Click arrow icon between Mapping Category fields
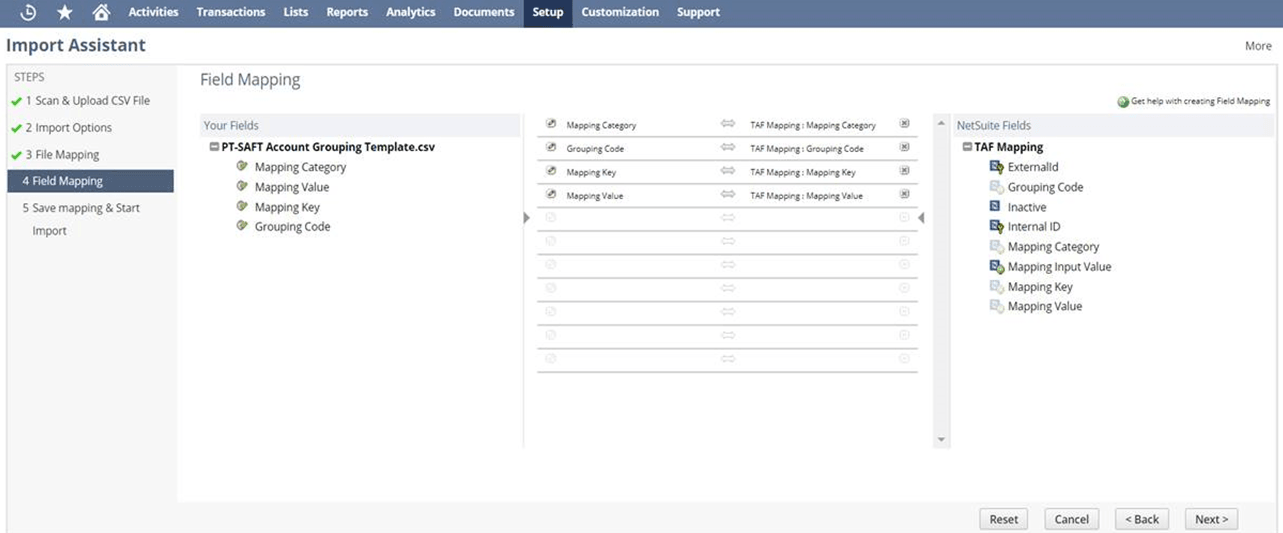Viewport: 1283px width, 533px height. (x=728, y=125)
